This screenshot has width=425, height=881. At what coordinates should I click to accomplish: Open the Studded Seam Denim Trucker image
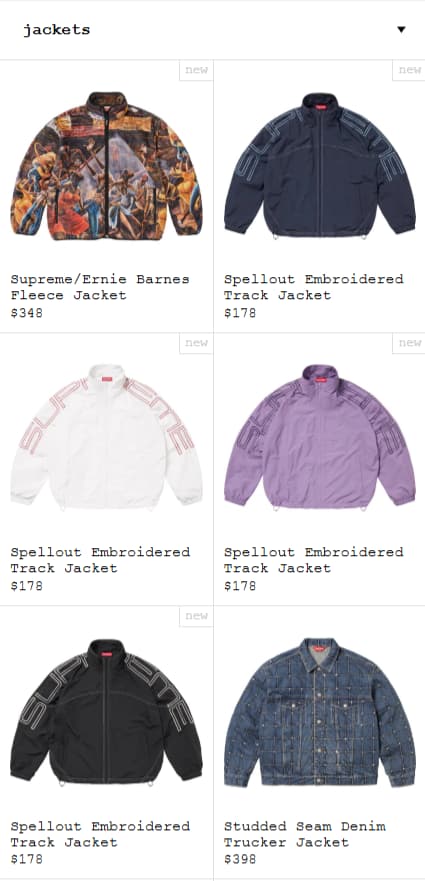pyautogui.click(x=319, y=712)
